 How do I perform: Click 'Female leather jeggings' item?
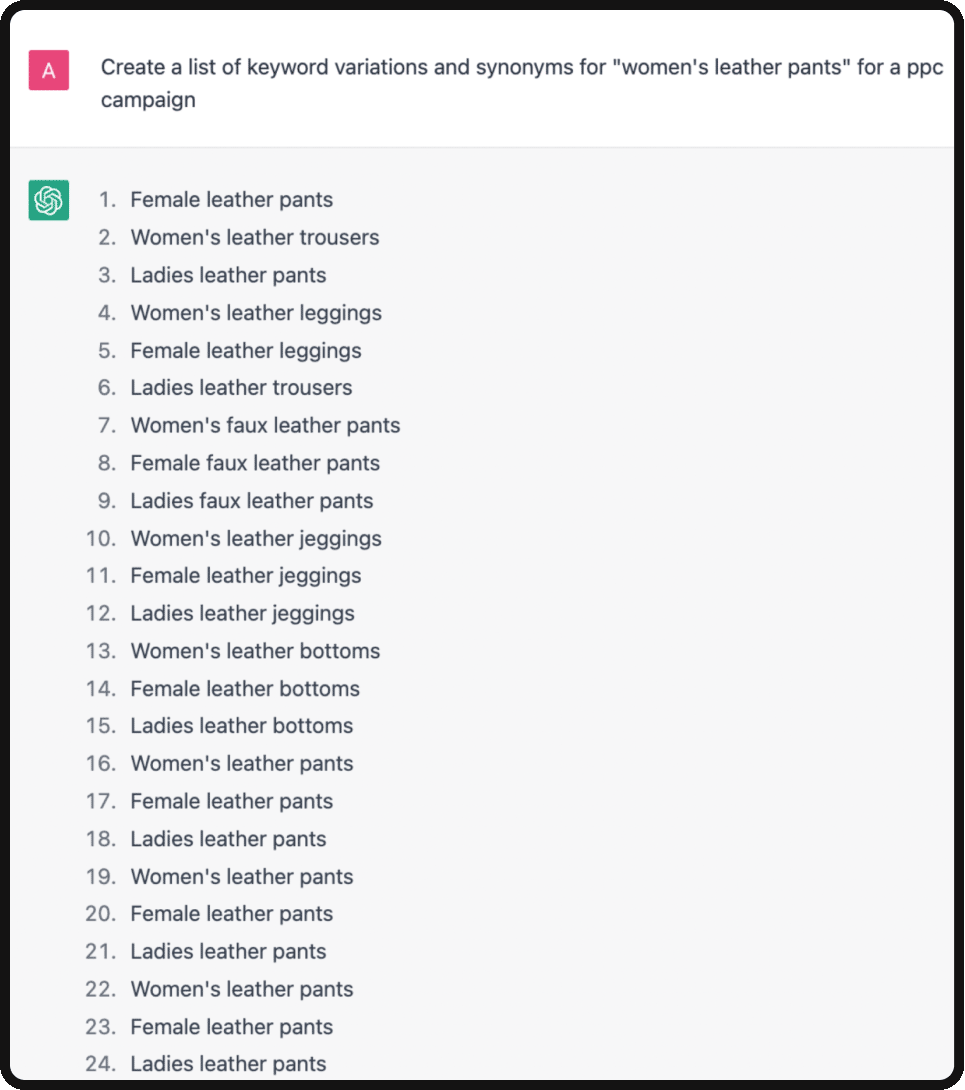(x=245, y=576)
